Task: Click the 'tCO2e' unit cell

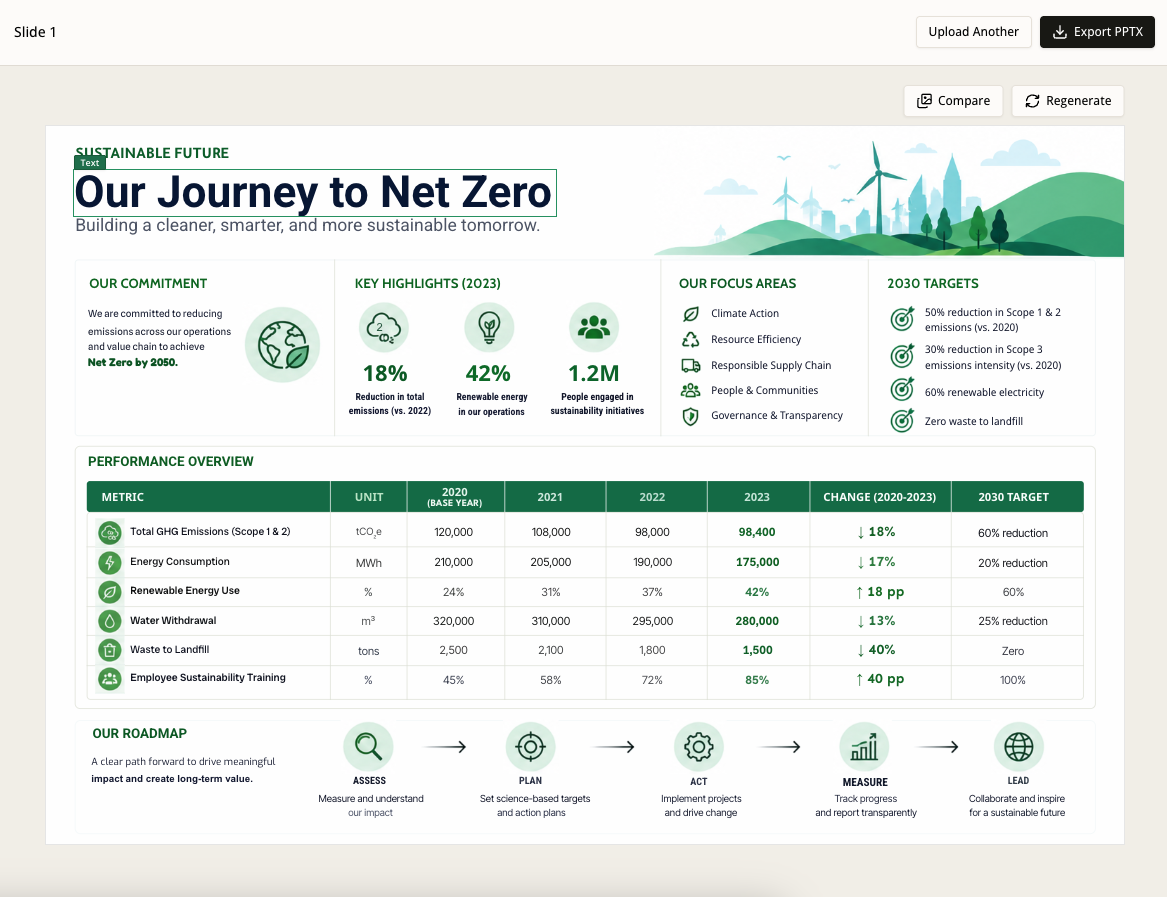Action: point(368,532)
